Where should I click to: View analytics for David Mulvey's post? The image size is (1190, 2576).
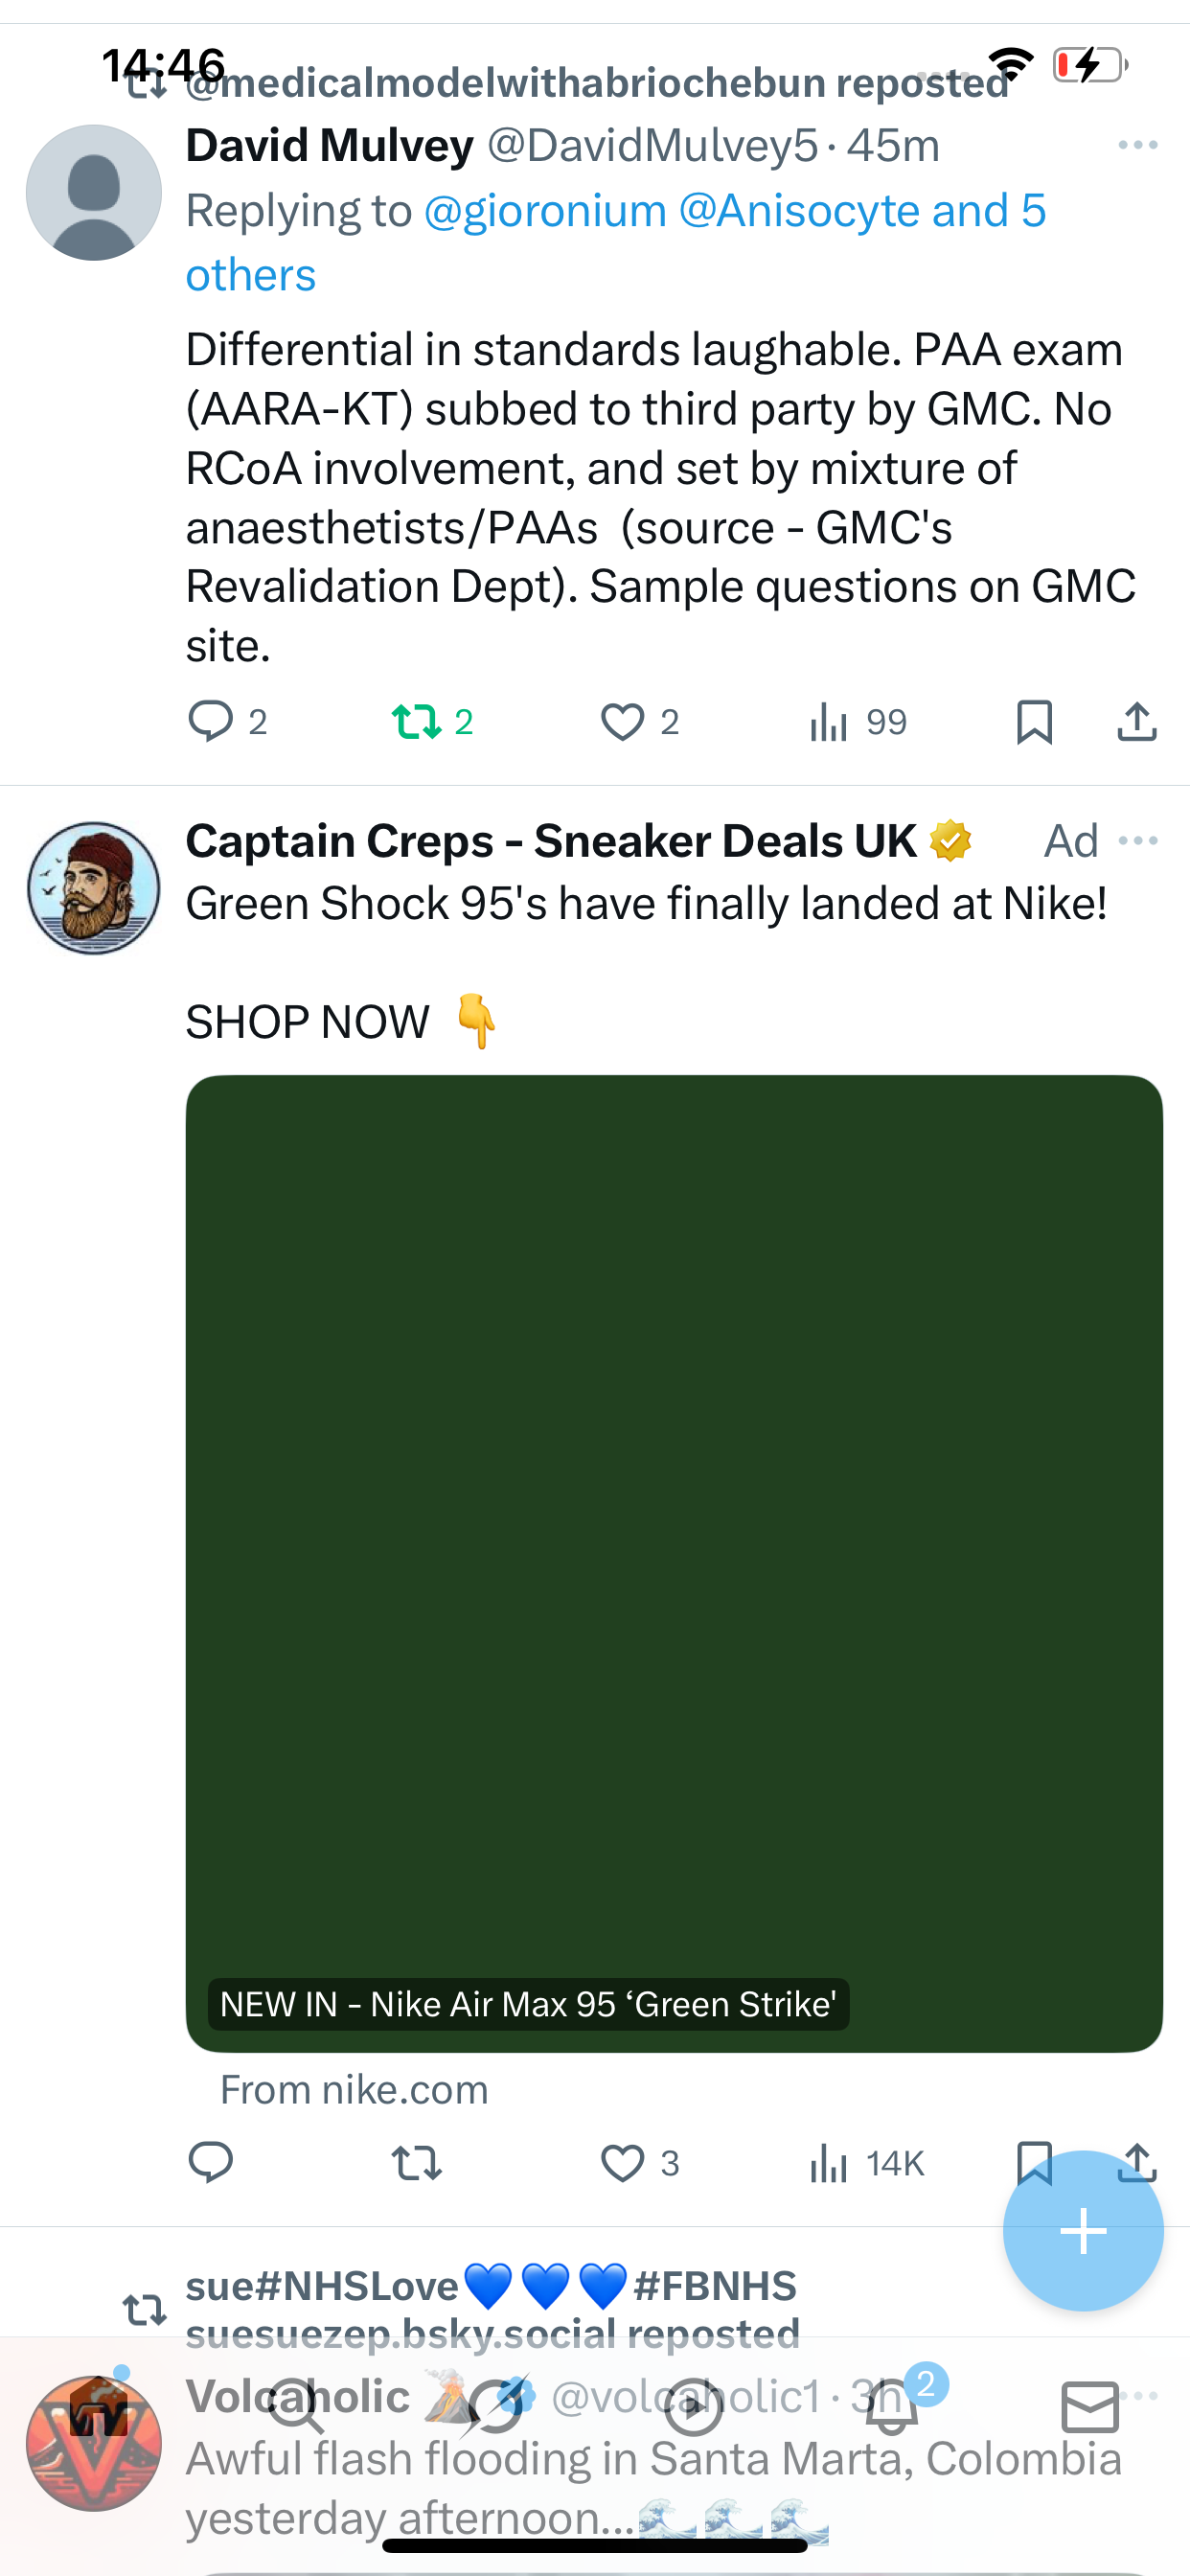click(829, 721)
